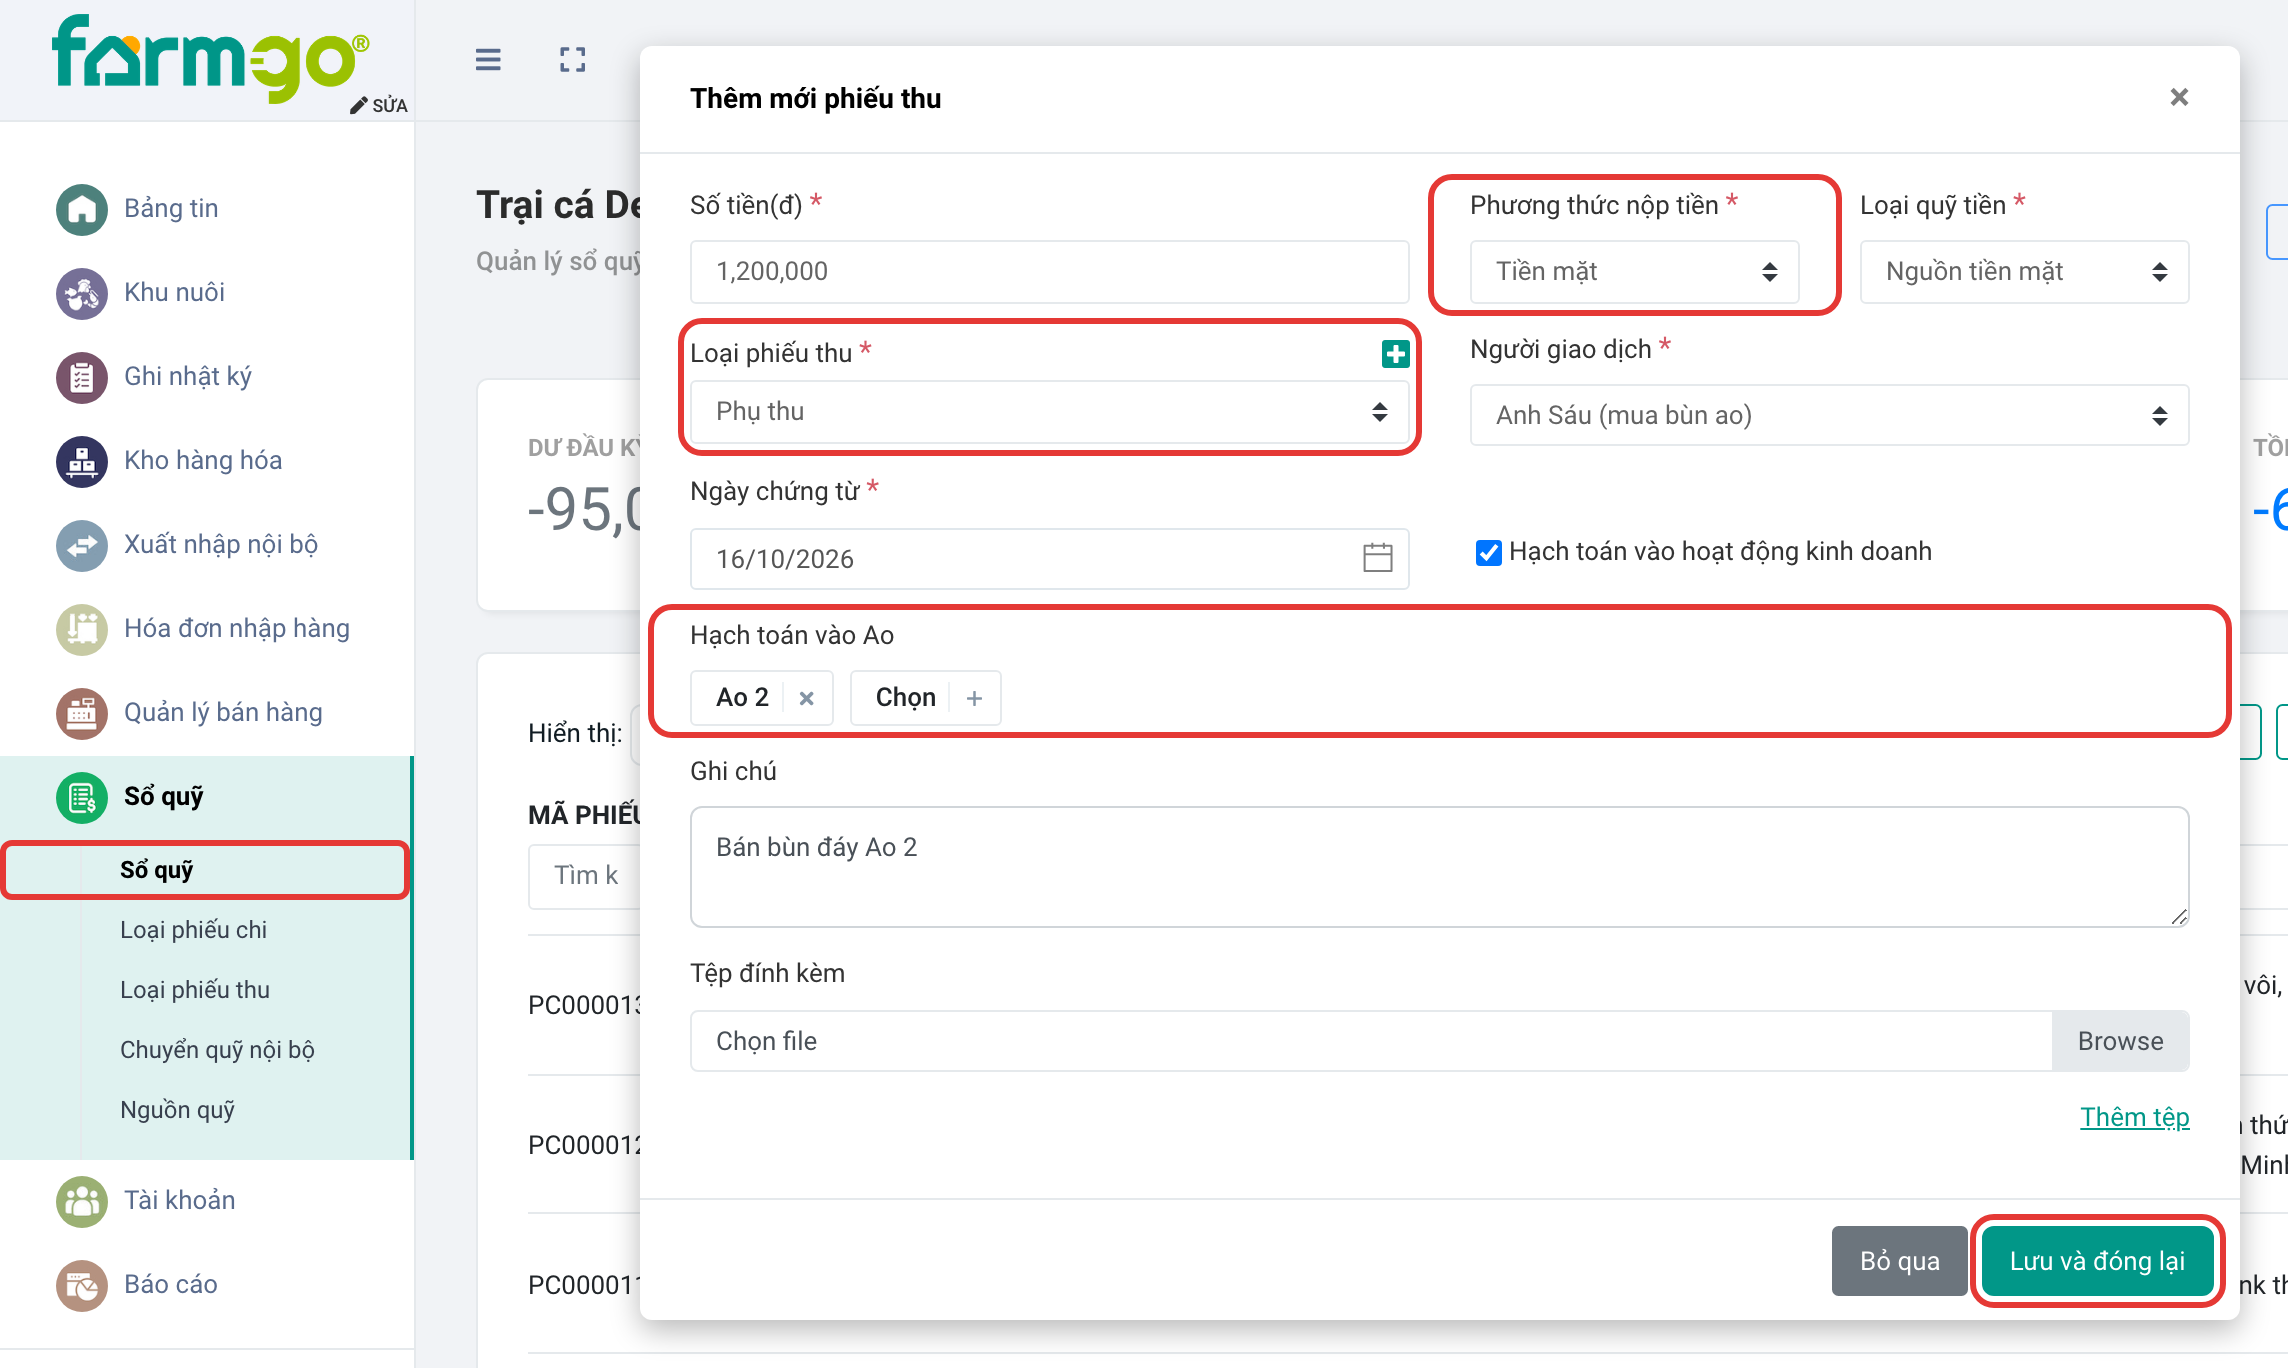Click the Báo cáo chart icon

[x=82, y=1285]
